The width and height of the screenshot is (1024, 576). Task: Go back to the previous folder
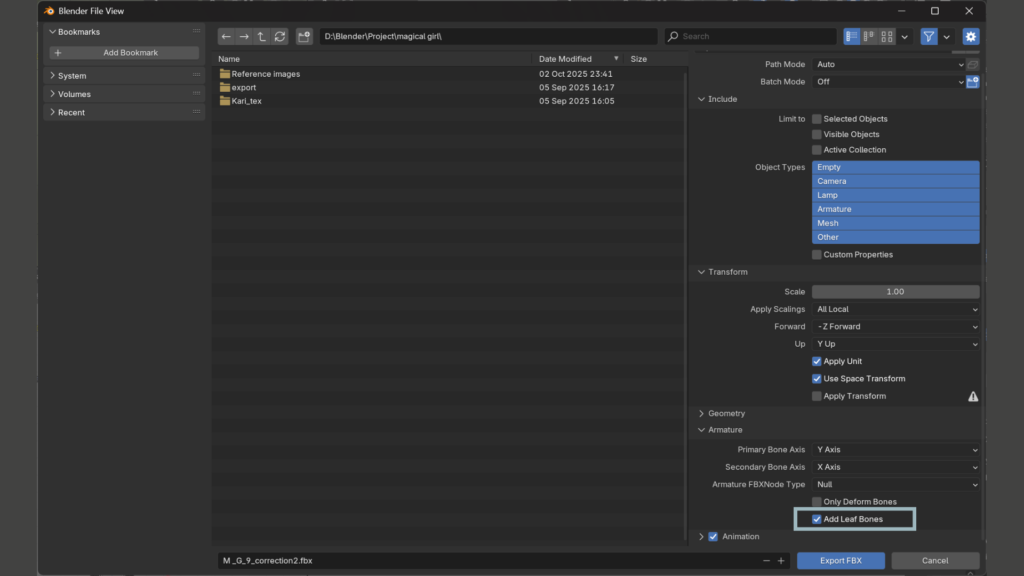coord(226,36)
